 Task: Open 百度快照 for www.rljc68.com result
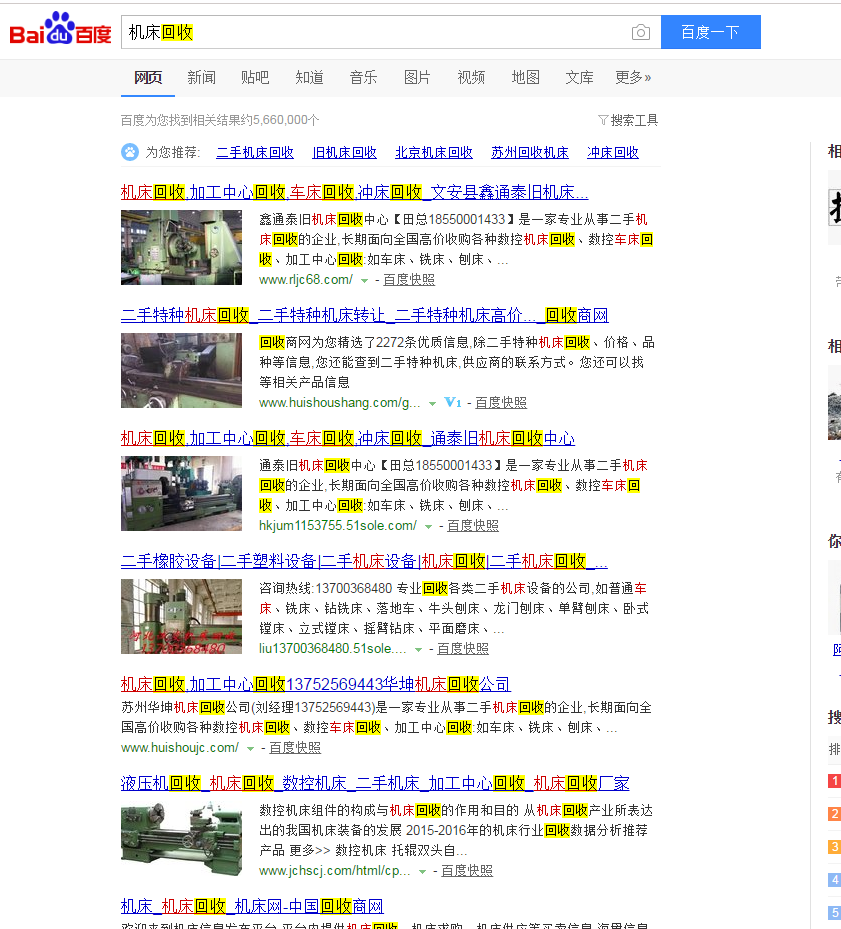coord(409,280)
